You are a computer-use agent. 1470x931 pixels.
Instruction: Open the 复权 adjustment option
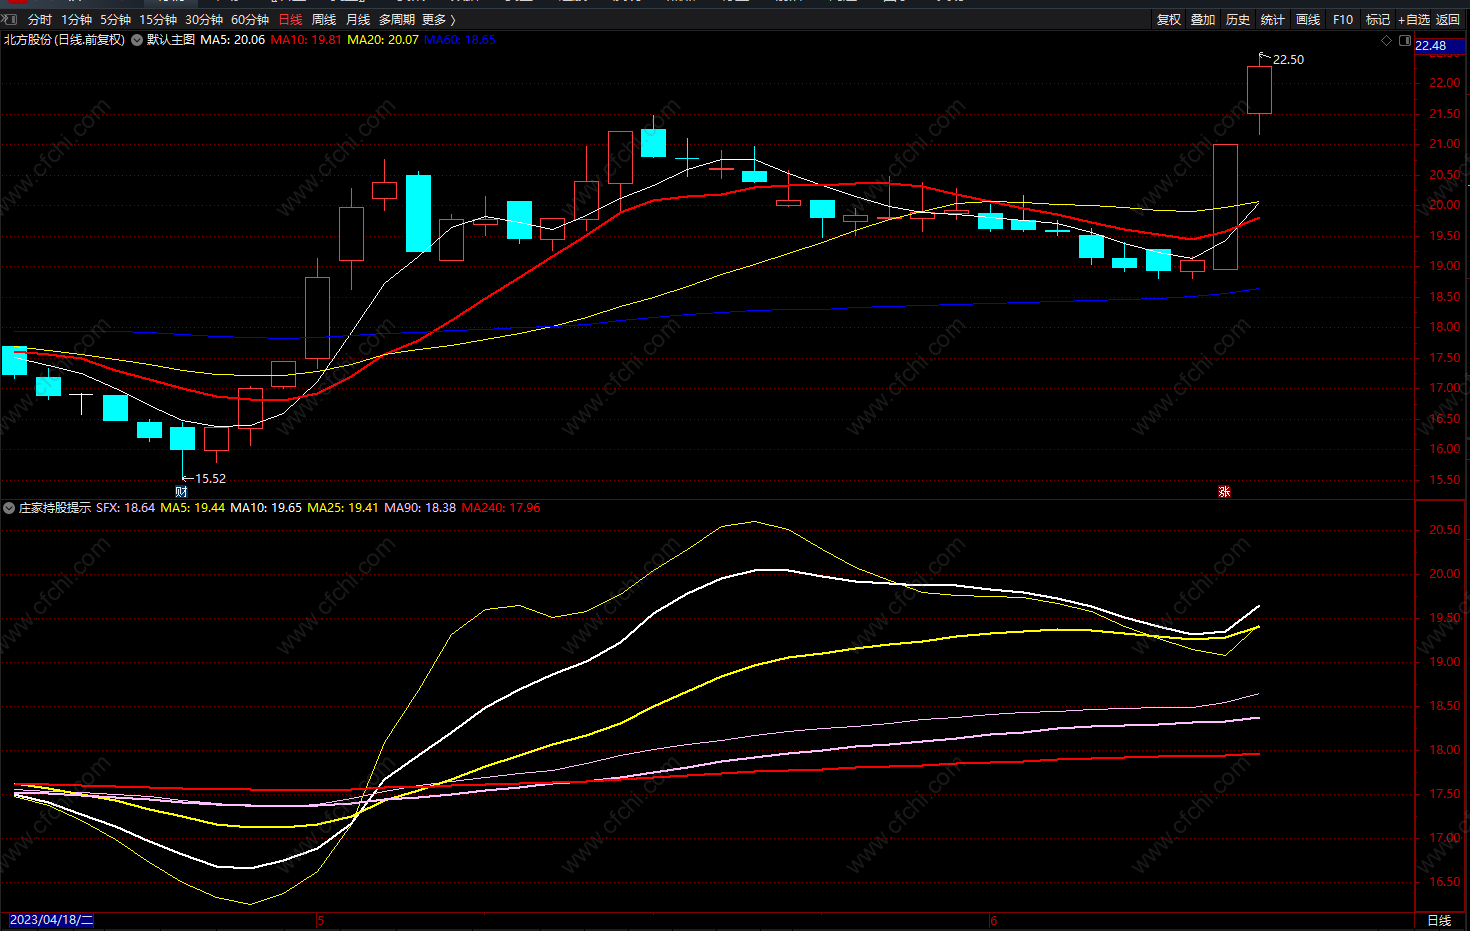pyautogui.click(x=1169, y=19)
